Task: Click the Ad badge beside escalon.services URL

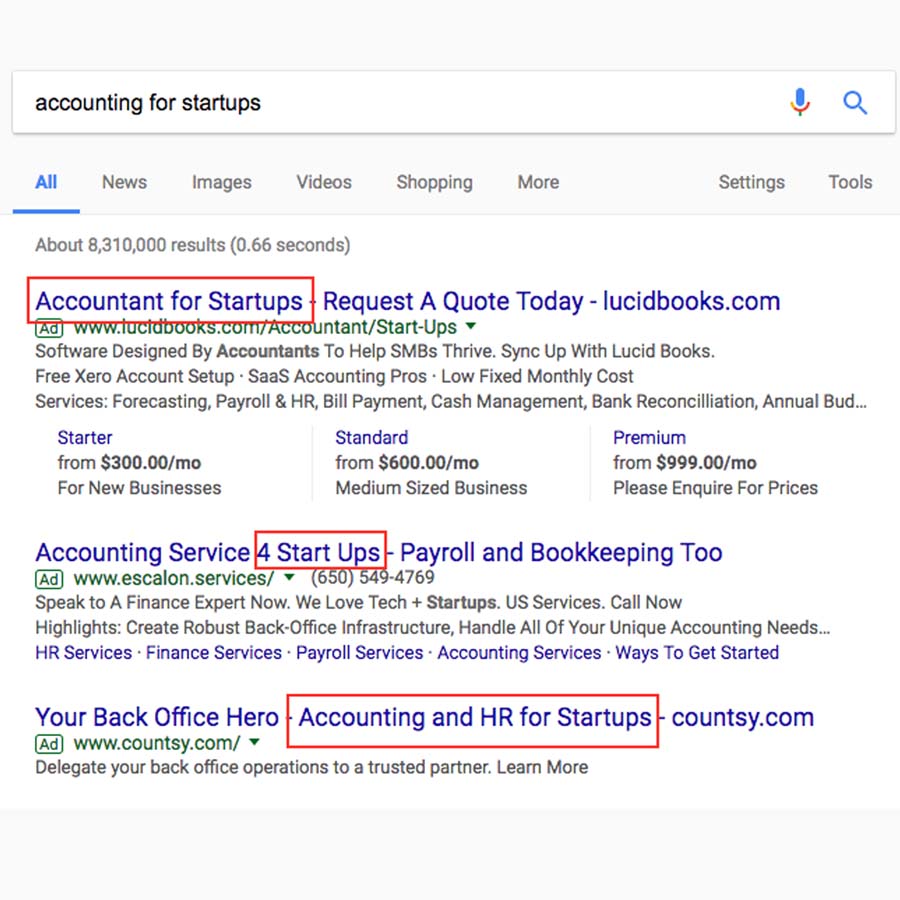Action: [49, 579]
